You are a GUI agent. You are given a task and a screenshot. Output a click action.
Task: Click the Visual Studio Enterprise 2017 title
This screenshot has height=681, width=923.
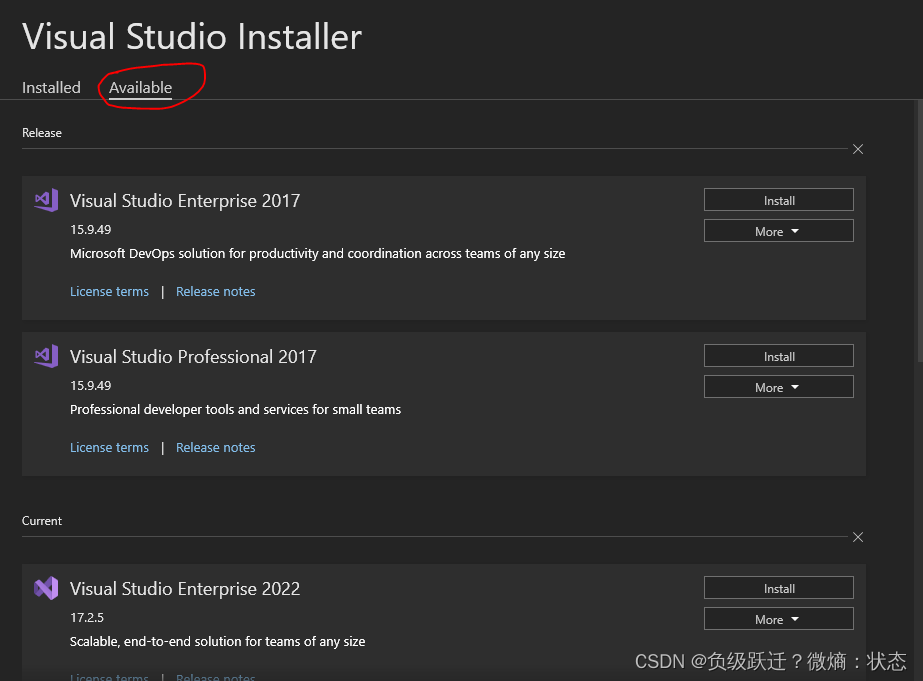point(185,201)
